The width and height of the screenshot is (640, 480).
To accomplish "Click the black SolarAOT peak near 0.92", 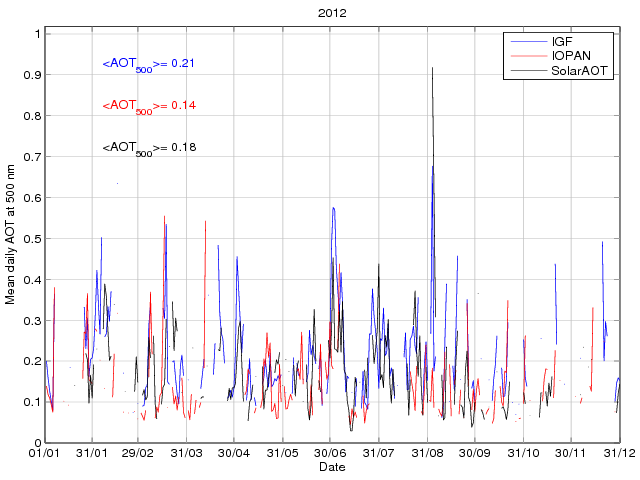I will [x=432, y=68].
